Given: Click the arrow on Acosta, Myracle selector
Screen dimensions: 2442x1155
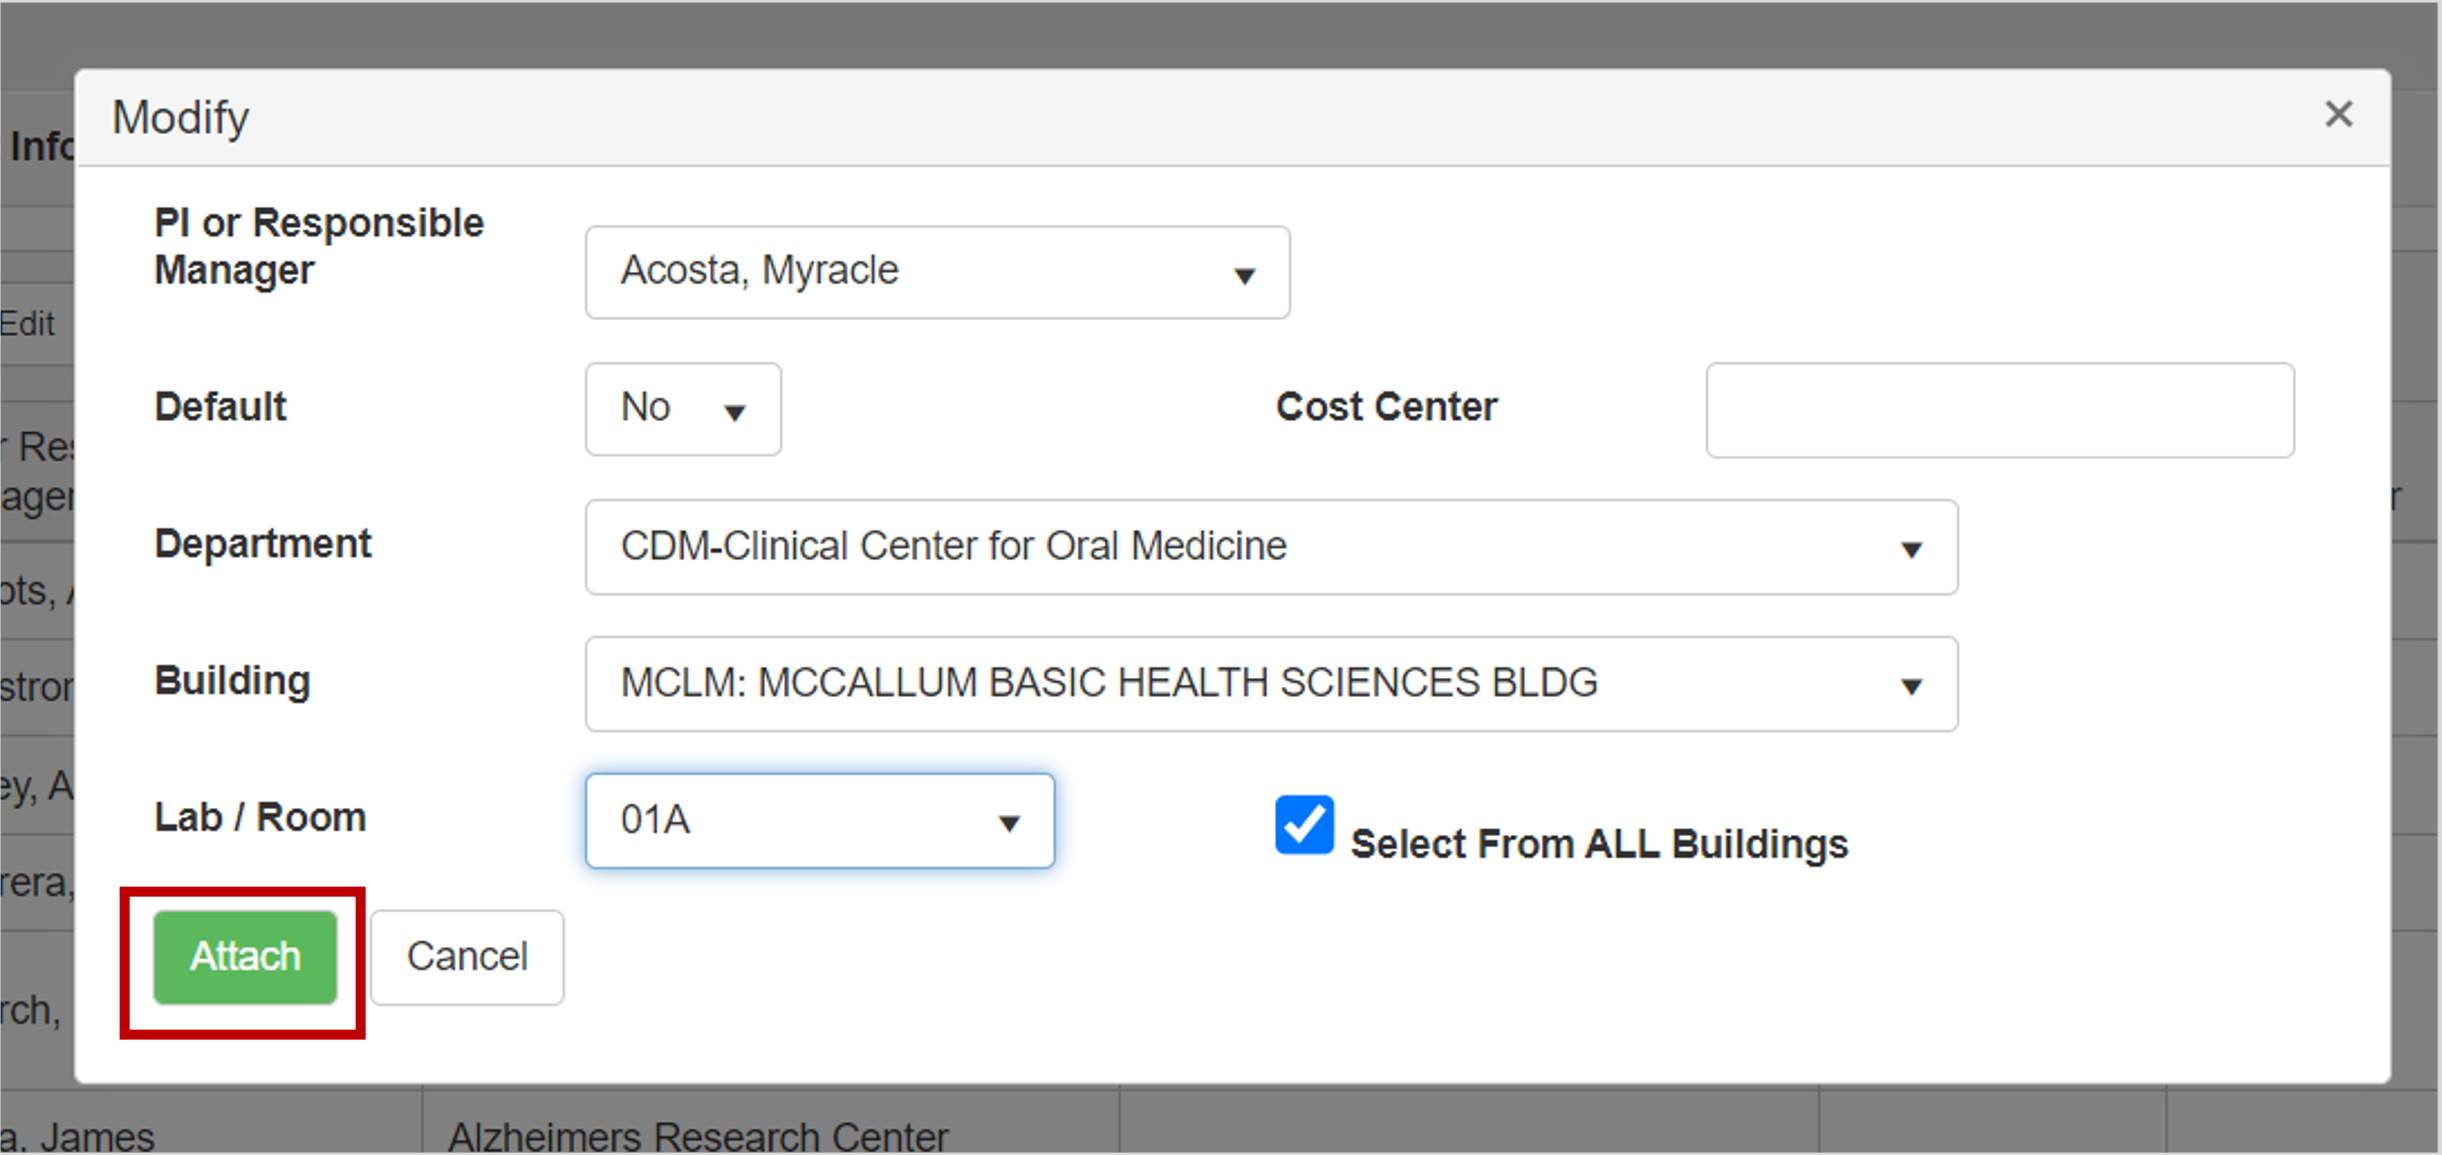Looking at the screenshot, I should click(x=1244, y=275).
